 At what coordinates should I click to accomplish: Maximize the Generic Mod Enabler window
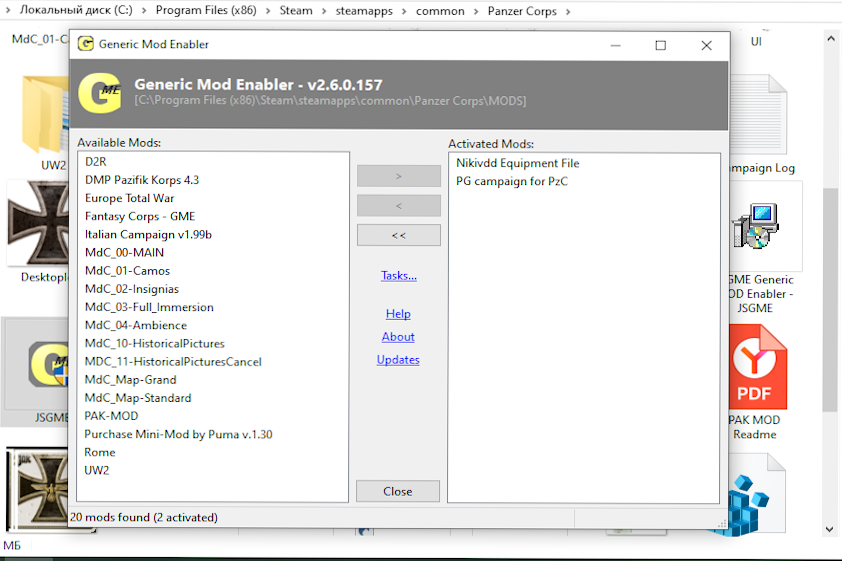coord(660,45)
